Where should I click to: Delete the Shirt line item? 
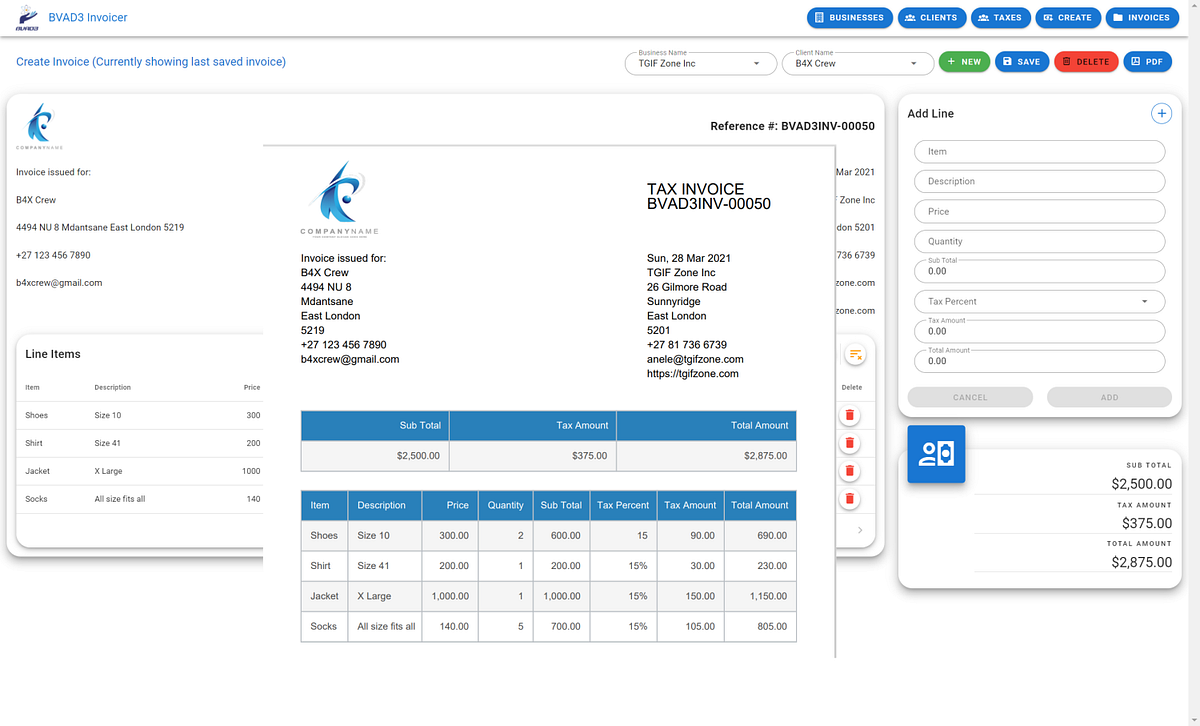(850, 443)
